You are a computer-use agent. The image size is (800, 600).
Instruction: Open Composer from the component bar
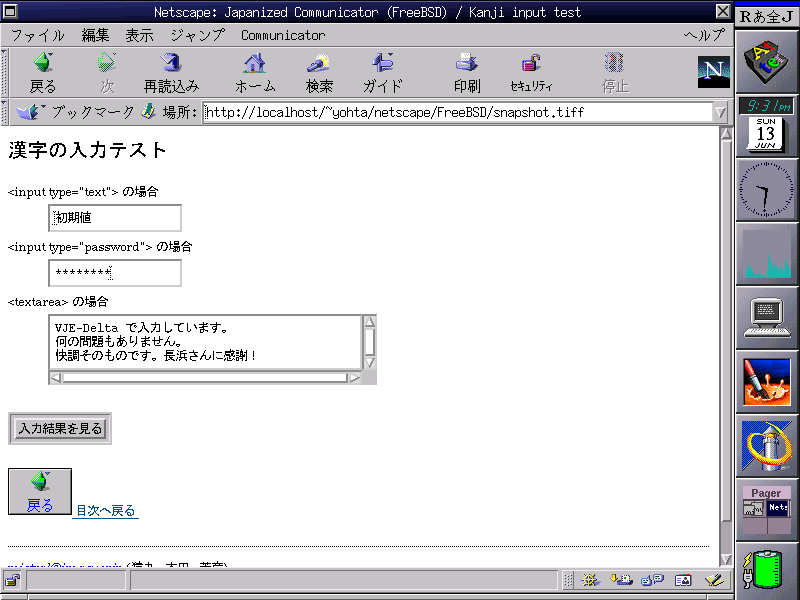714,580
